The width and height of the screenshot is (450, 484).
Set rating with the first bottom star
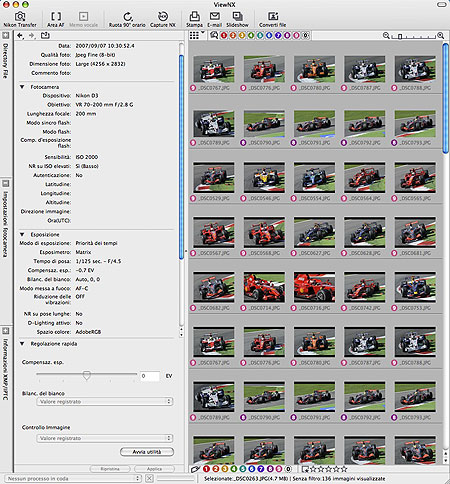click(x=314, y=469)
